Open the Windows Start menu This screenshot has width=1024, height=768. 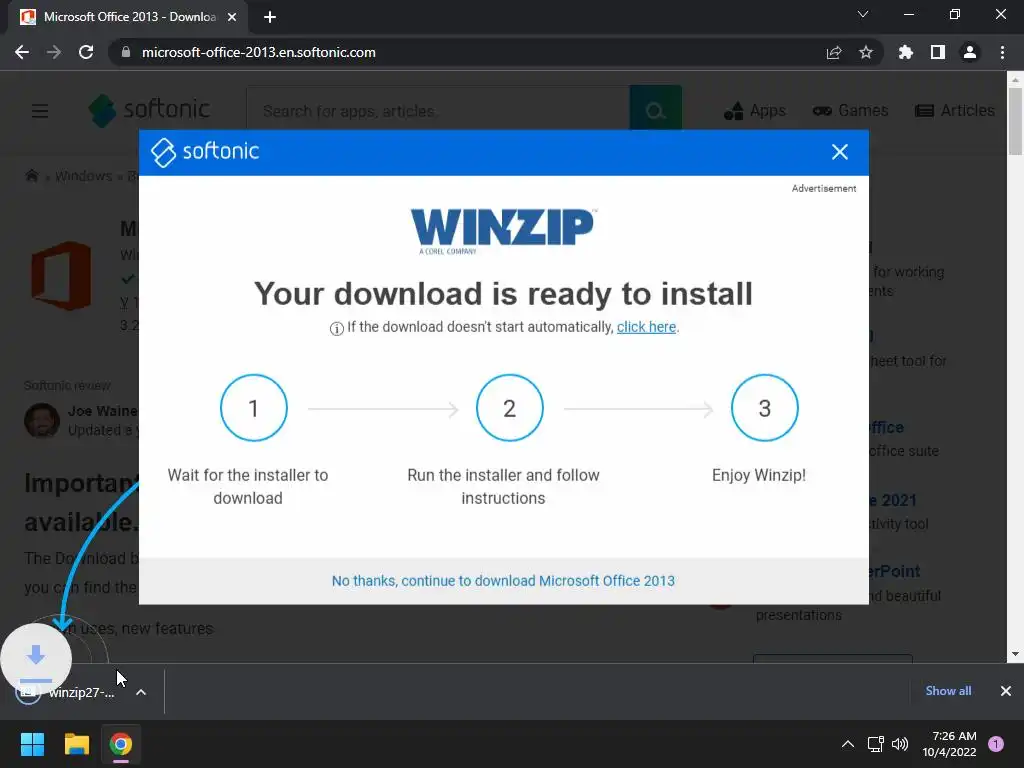point(32,744)
